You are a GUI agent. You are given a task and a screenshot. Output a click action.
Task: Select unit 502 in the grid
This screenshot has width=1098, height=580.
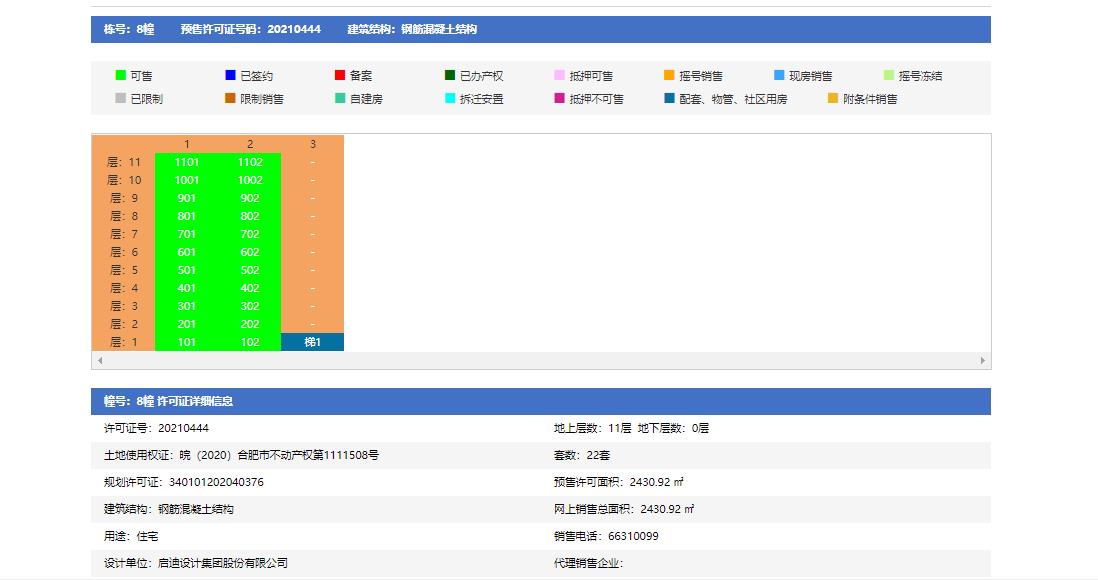[x=251, y=269]
